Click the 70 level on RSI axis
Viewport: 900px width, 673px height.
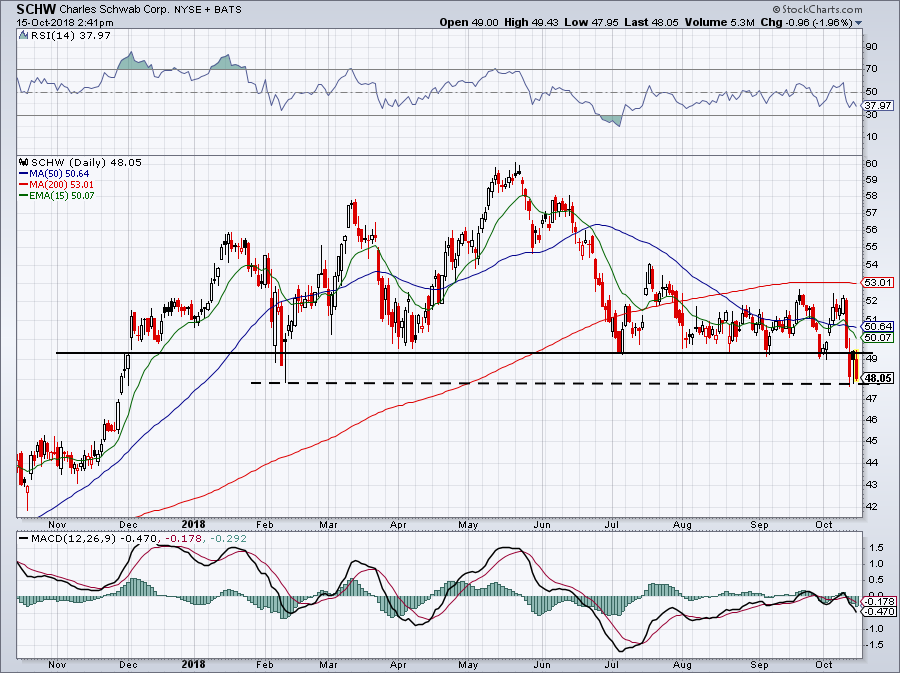tap(871, 69)
